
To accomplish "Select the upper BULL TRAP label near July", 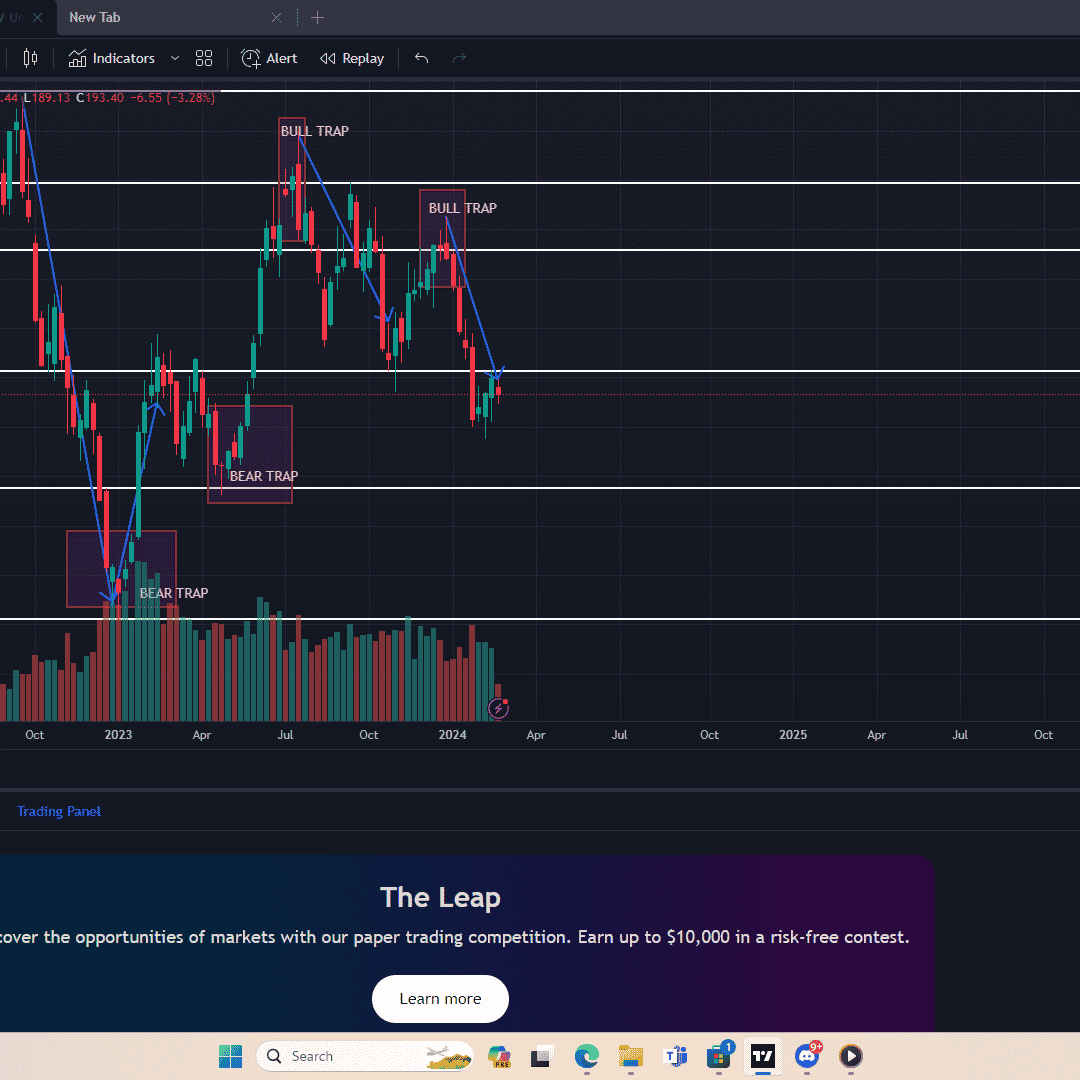I will 314,131.
